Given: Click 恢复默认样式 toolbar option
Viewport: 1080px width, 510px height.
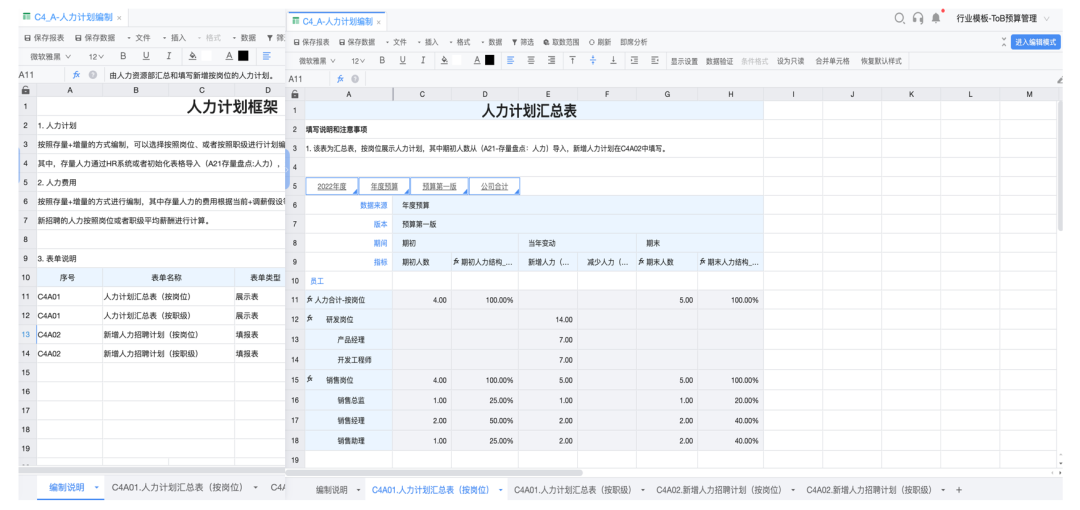Looking at the screenshot, I should pos(881,61).
